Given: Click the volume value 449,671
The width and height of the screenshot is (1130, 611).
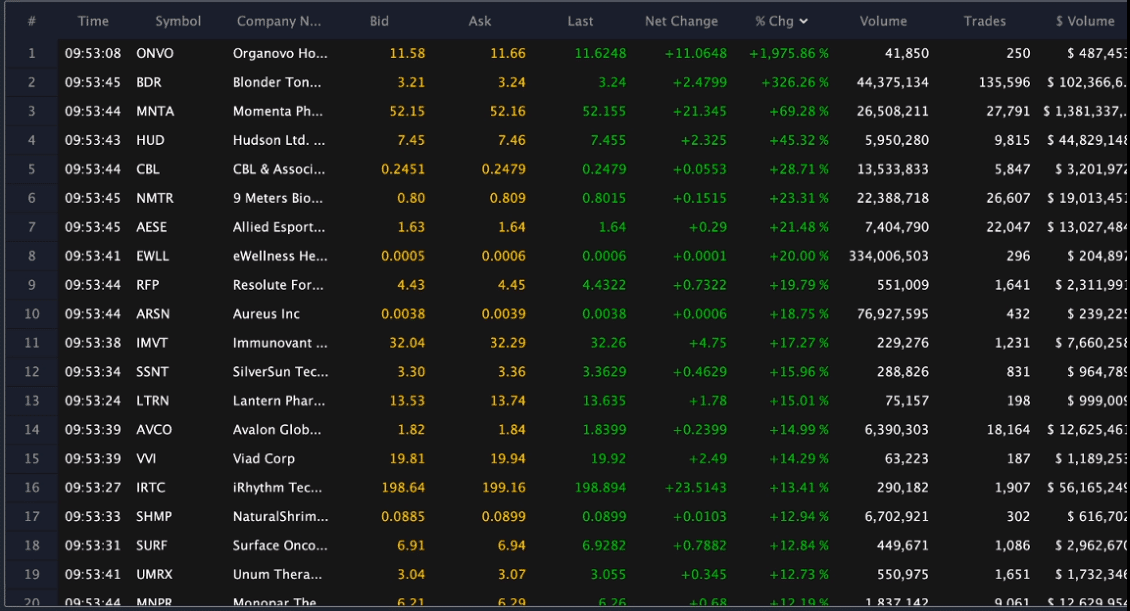Looking at the screenshot, I should pos(902,545).
